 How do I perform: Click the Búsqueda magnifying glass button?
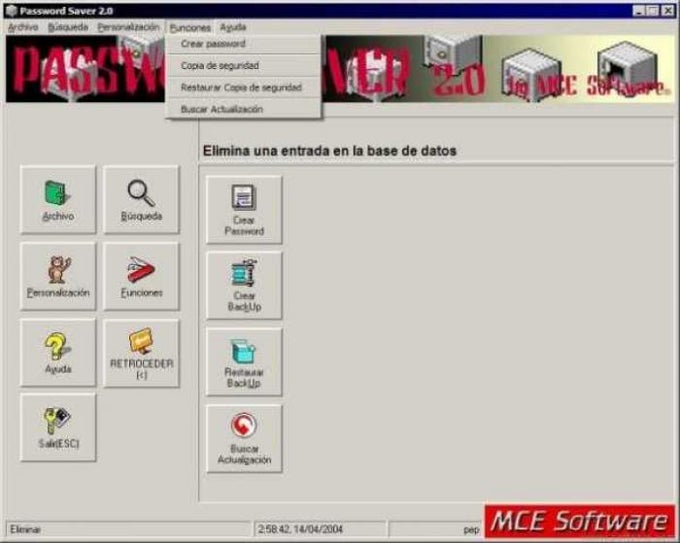click(141, 200)
